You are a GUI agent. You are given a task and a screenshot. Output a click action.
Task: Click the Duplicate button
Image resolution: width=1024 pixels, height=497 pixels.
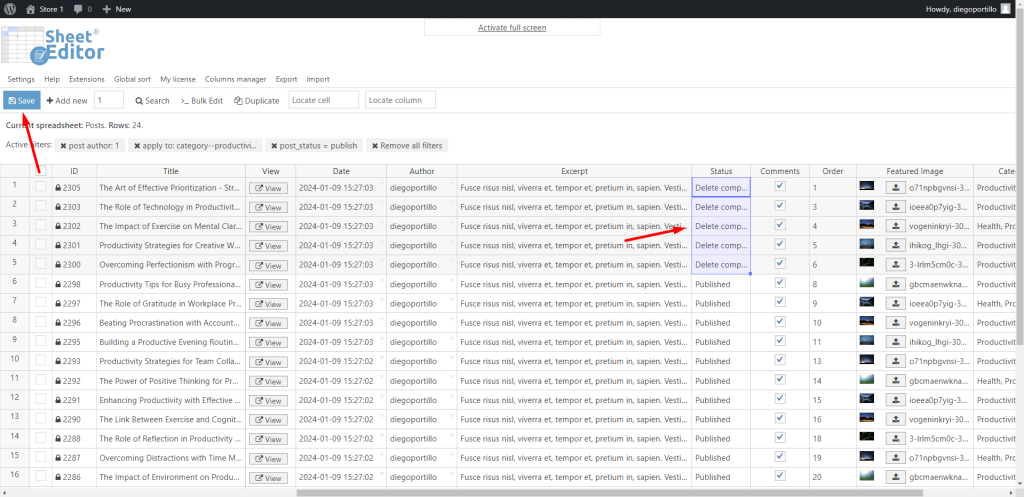257,101
